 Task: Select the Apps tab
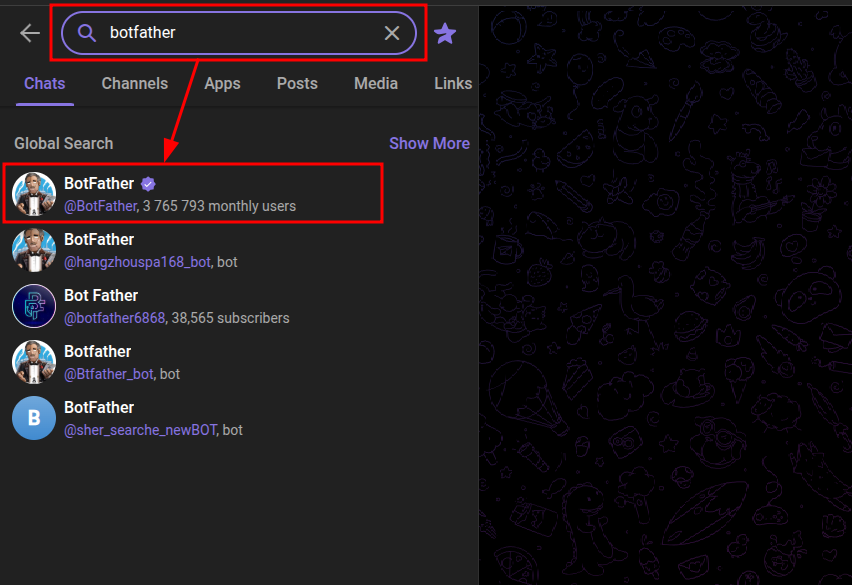pyautogui.click(x=222, y=84)
